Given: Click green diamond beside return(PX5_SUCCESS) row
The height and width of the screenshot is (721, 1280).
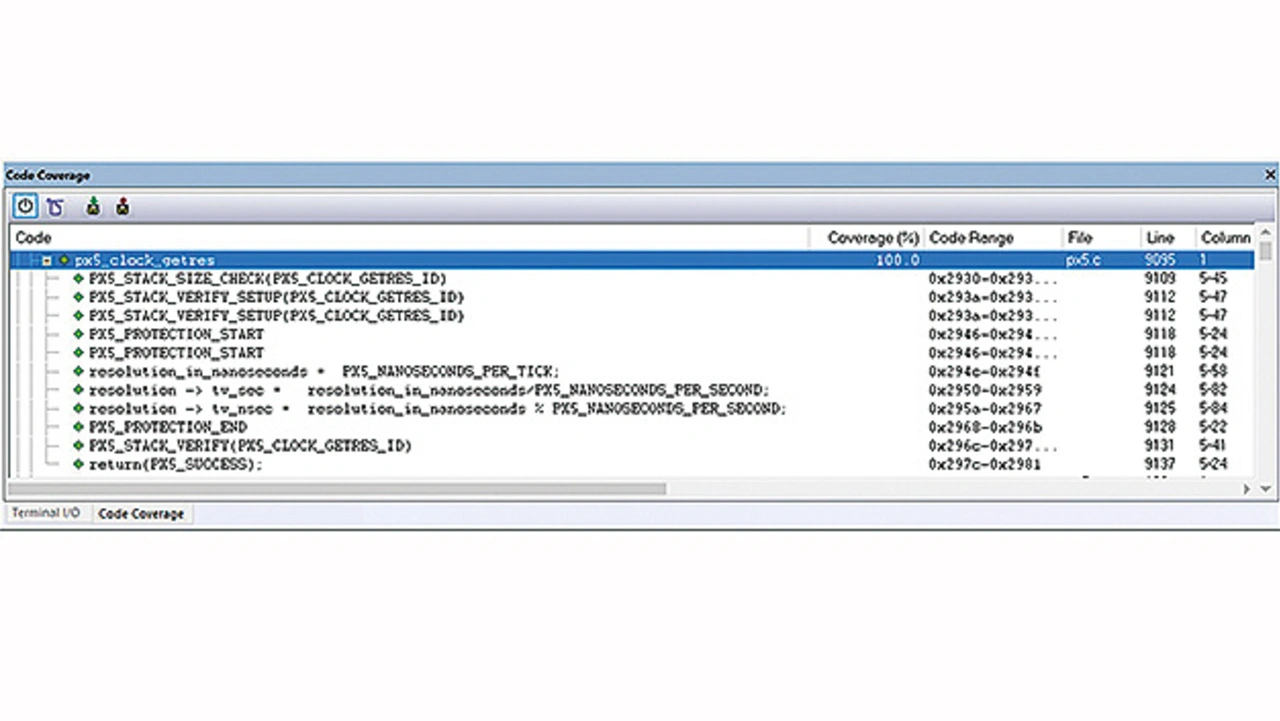Looking at the screenshot, I should pyautogui.click(x=79, y=465).
